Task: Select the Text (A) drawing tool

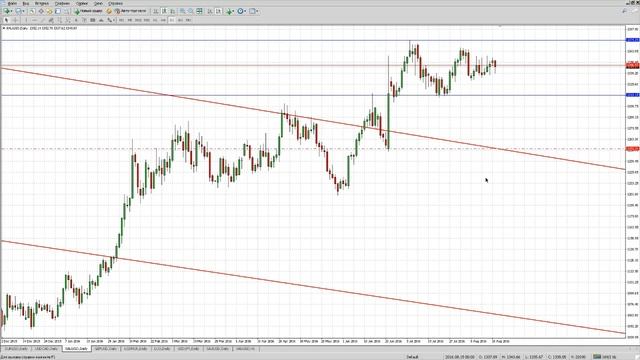Action: 76,20
